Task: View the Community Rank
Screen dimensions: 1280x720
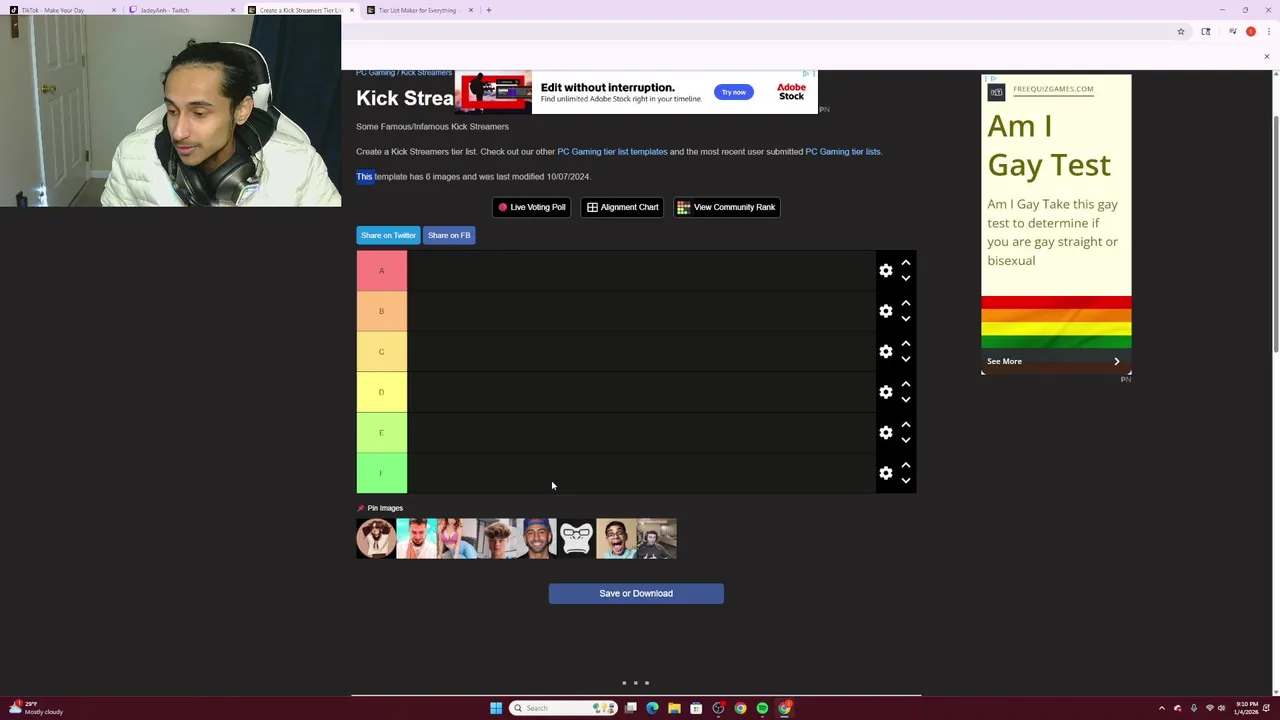Action: coord(727,207)
